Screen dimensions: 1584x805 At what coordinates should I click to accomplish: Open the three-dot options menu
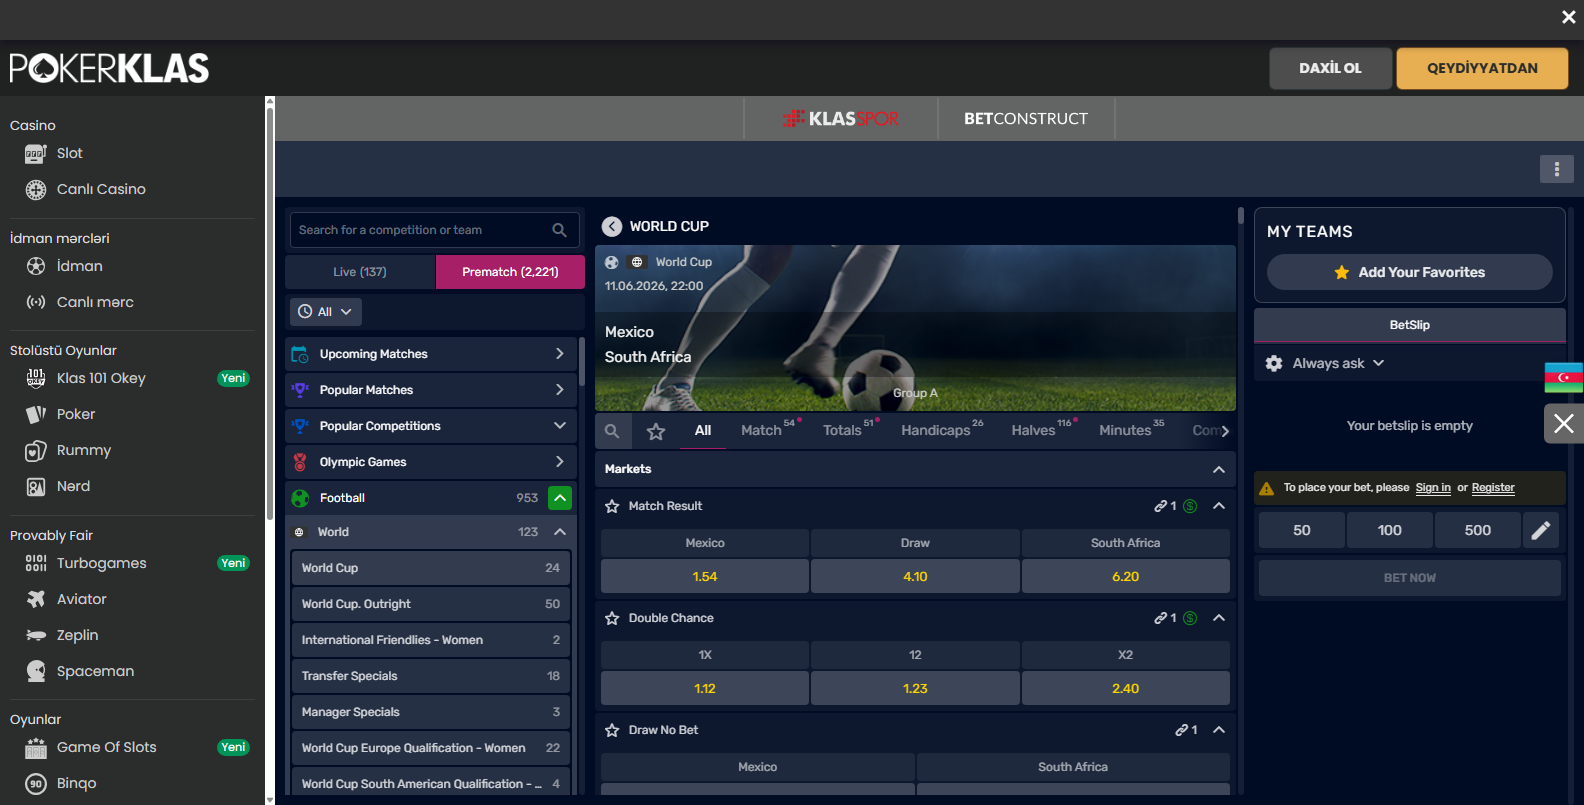click(x=1556, y=169)
